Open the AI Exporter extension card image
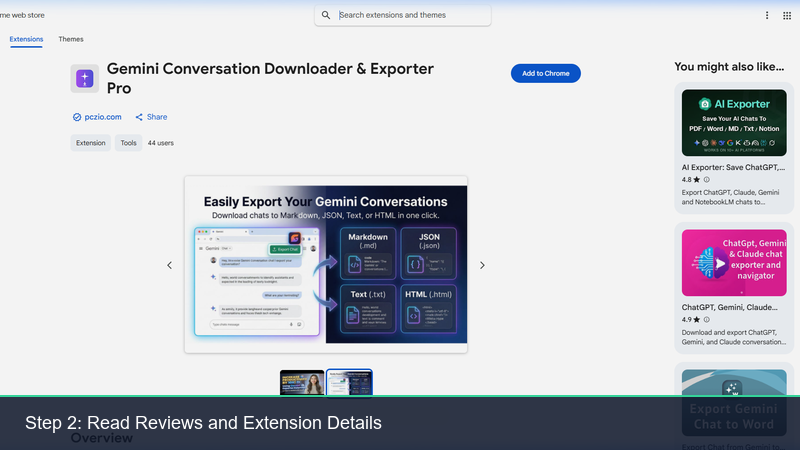The width and height of the screenshot is (800, 450). point(734,123)
